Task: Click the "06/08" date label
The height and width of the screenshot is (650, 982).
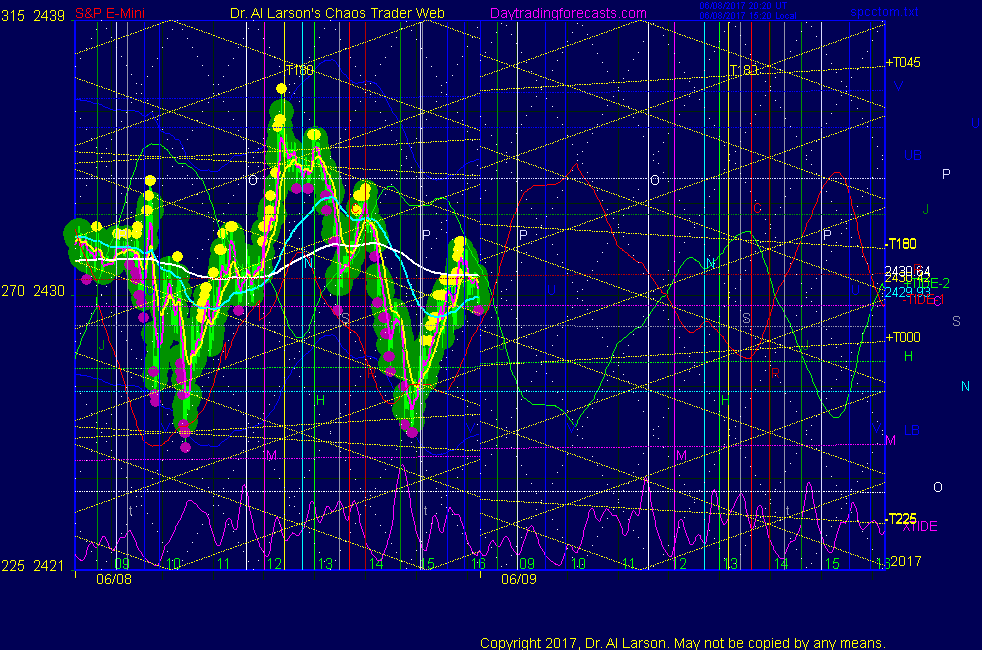Action: [x=114, y=579]
